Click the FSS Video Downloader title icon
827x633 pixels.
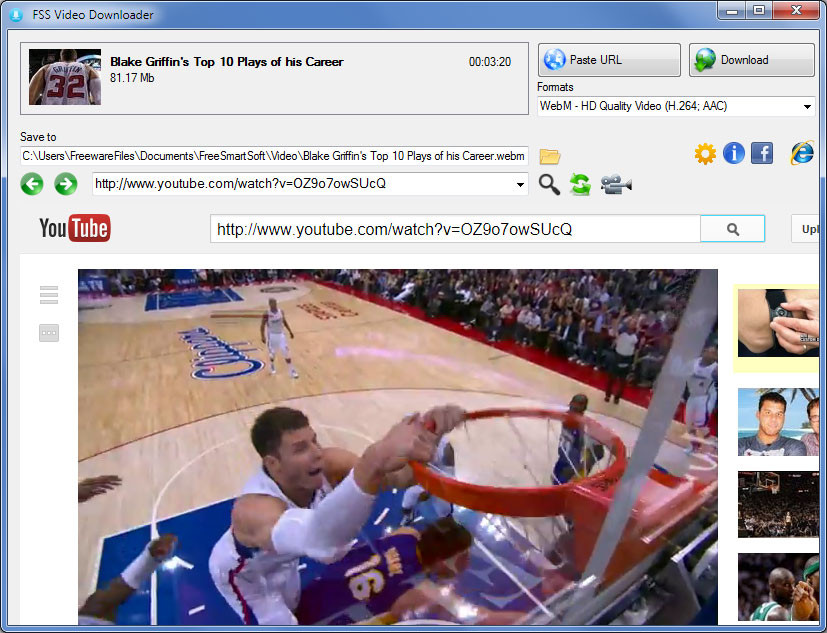pyautogui.click(x=16, y=15)
